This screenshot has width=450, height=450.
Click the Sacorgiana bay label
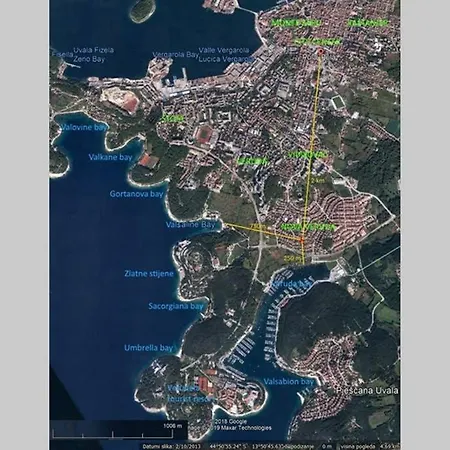tap(176, 306)
